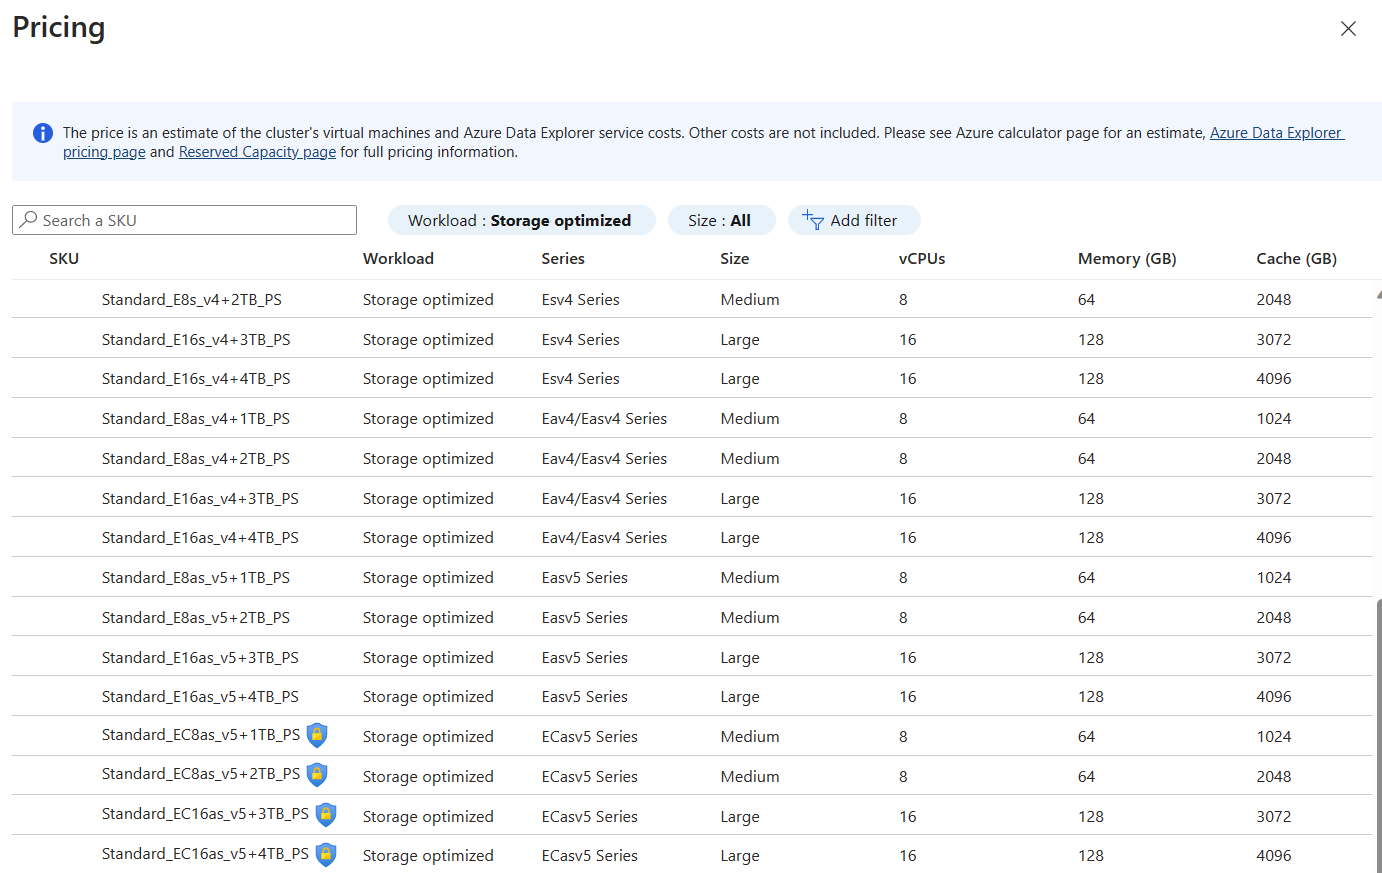The width and height of the screenshot is (1382, 873).
Task: Click memory value 64 for Standard_E8as_v5+2TB_PS
Action: tap(1086, 617)
